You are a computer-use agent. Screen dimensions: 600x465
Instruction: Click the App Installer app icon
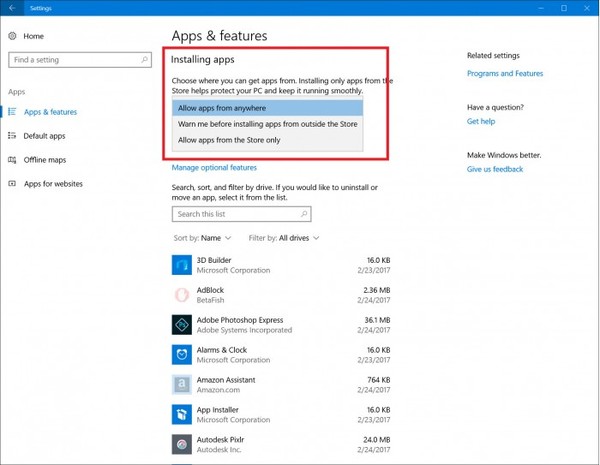click(182, 414)
